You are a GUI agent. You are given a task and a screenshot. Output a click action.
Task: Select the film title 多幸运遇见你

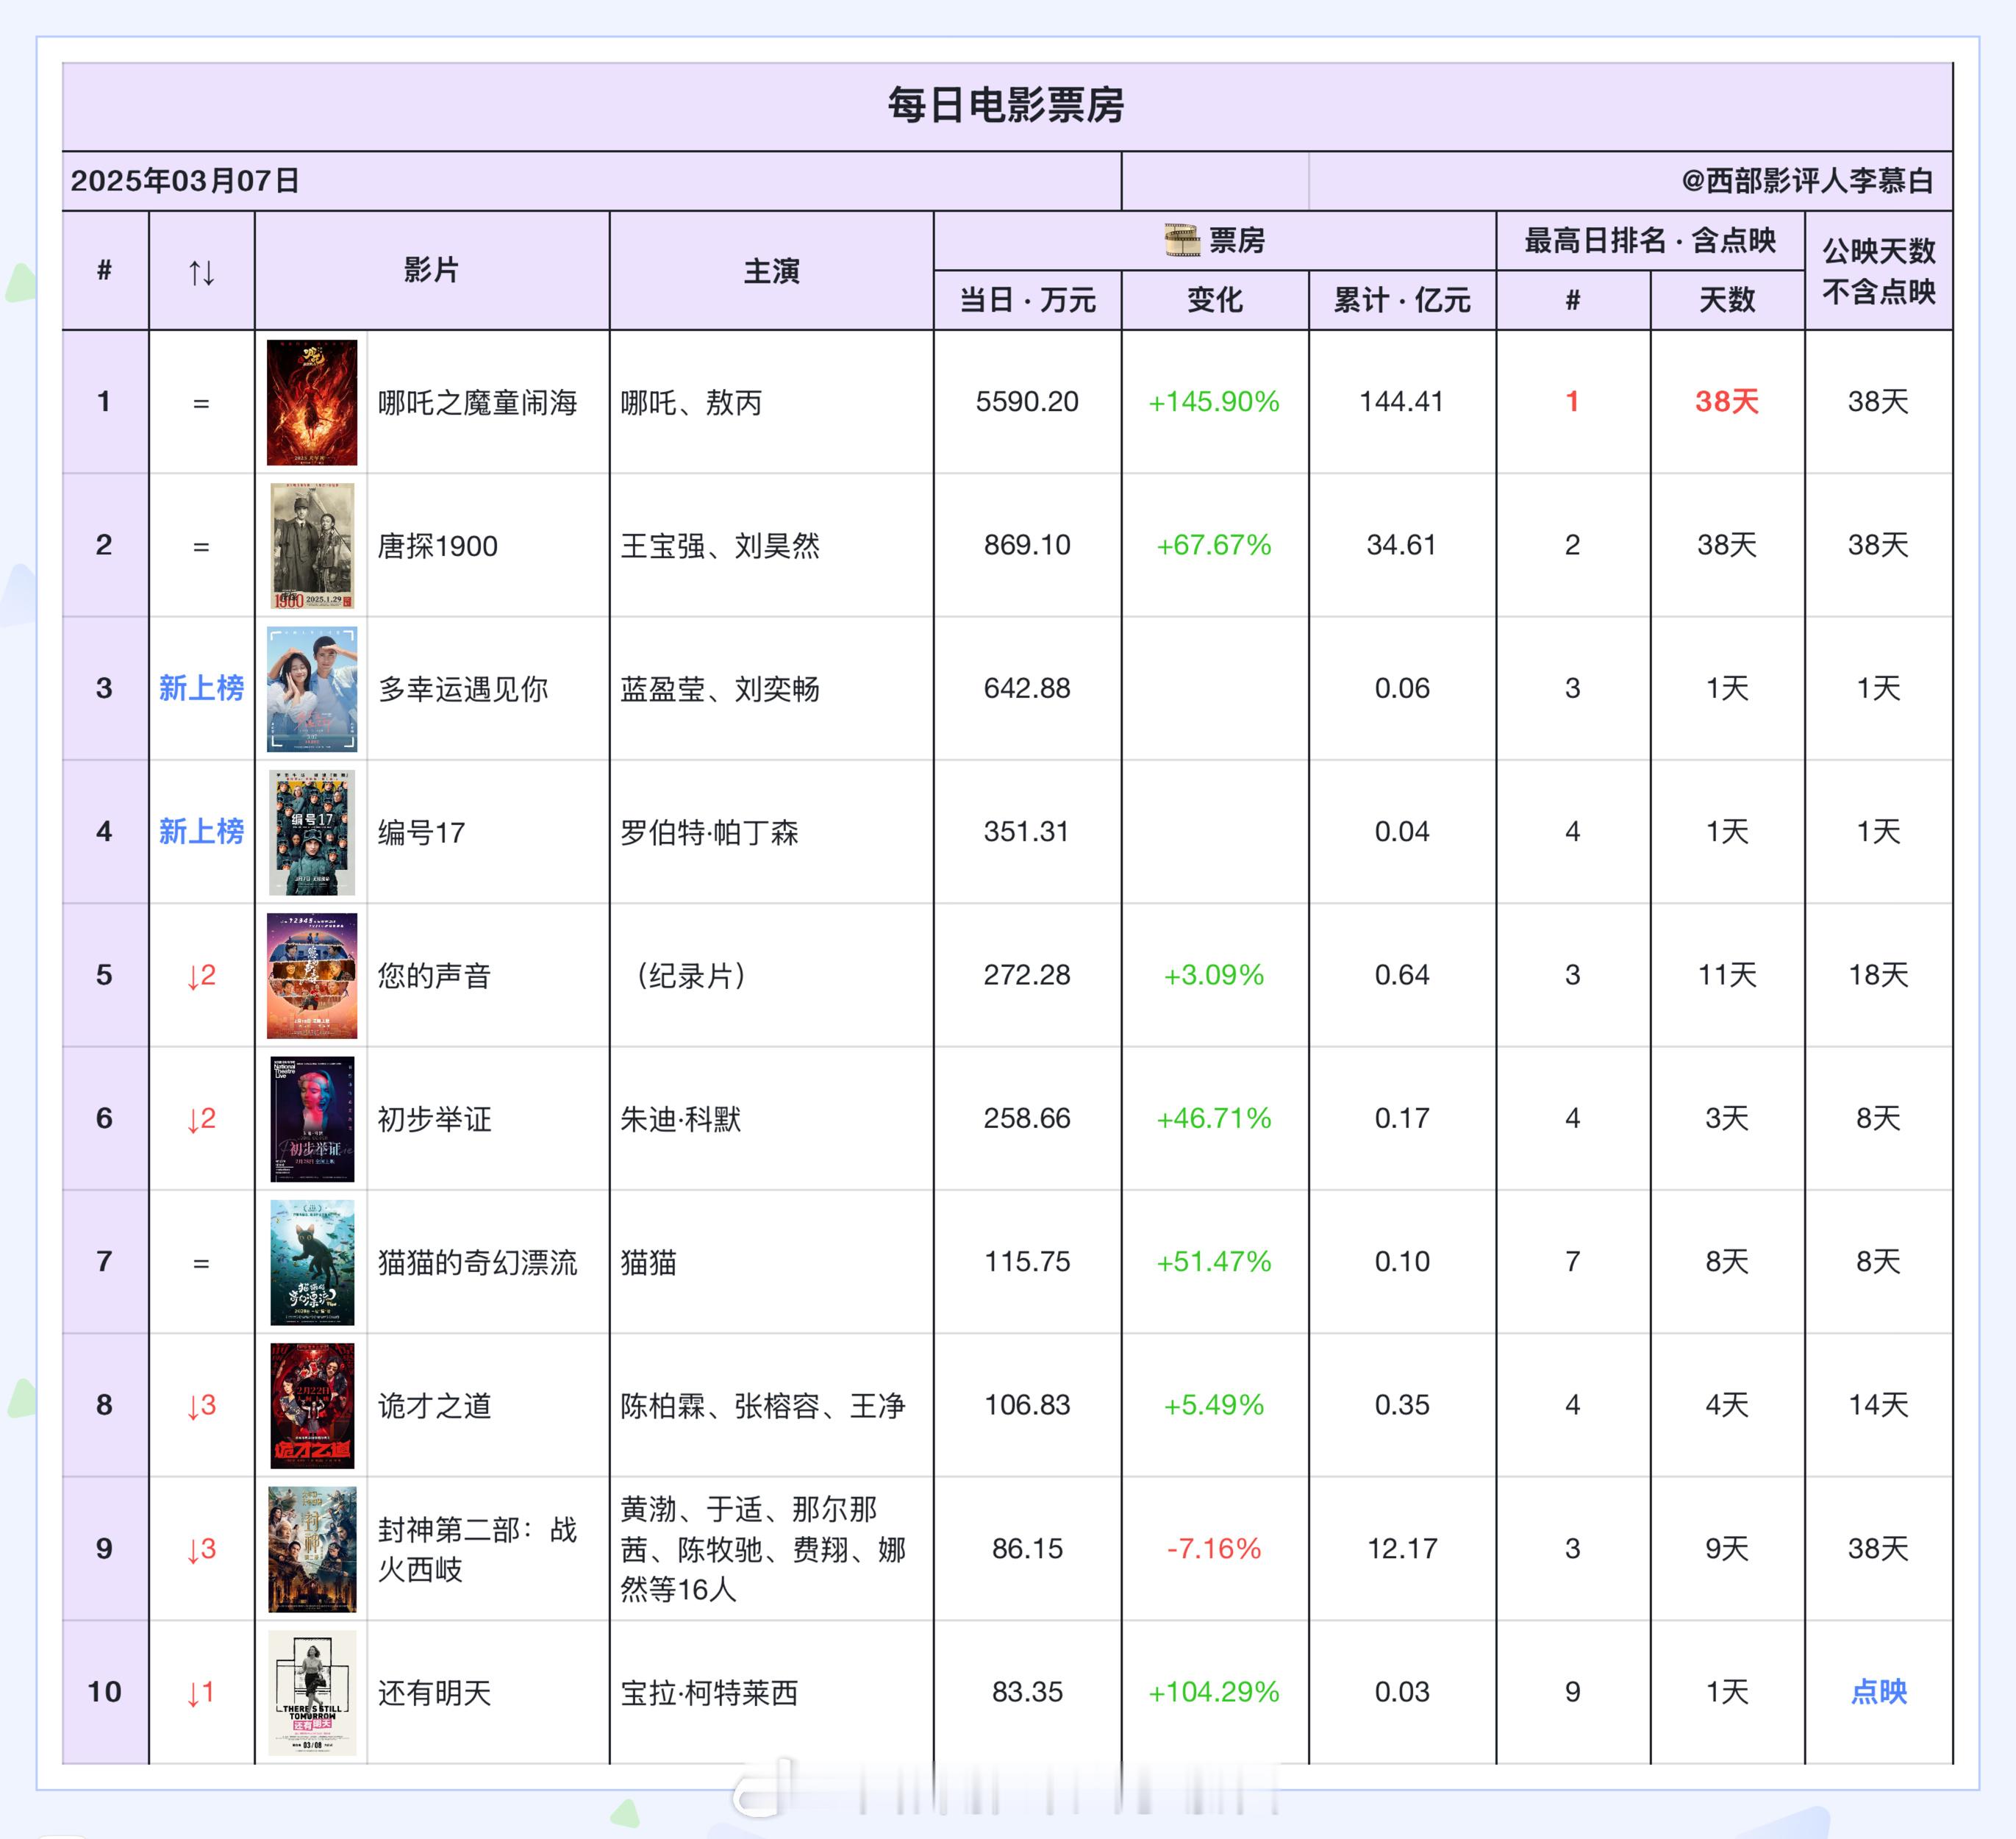click(463, 689)
